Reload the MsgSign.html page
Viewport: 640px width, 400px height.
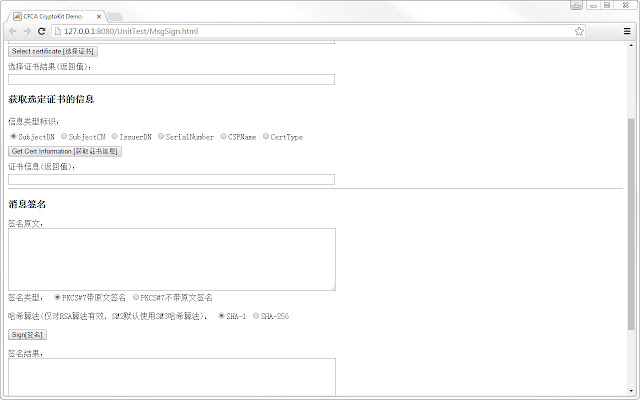pos(41,31)
